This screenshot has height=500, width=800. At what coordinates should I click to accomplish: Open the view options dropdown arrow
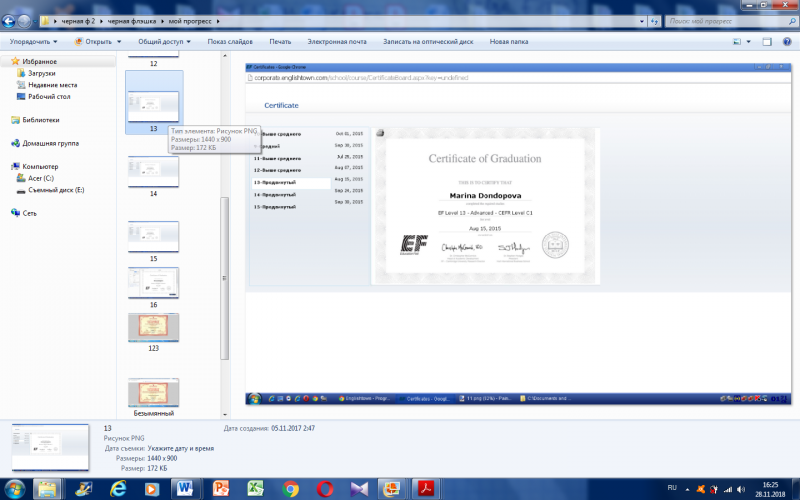[748, 42]
